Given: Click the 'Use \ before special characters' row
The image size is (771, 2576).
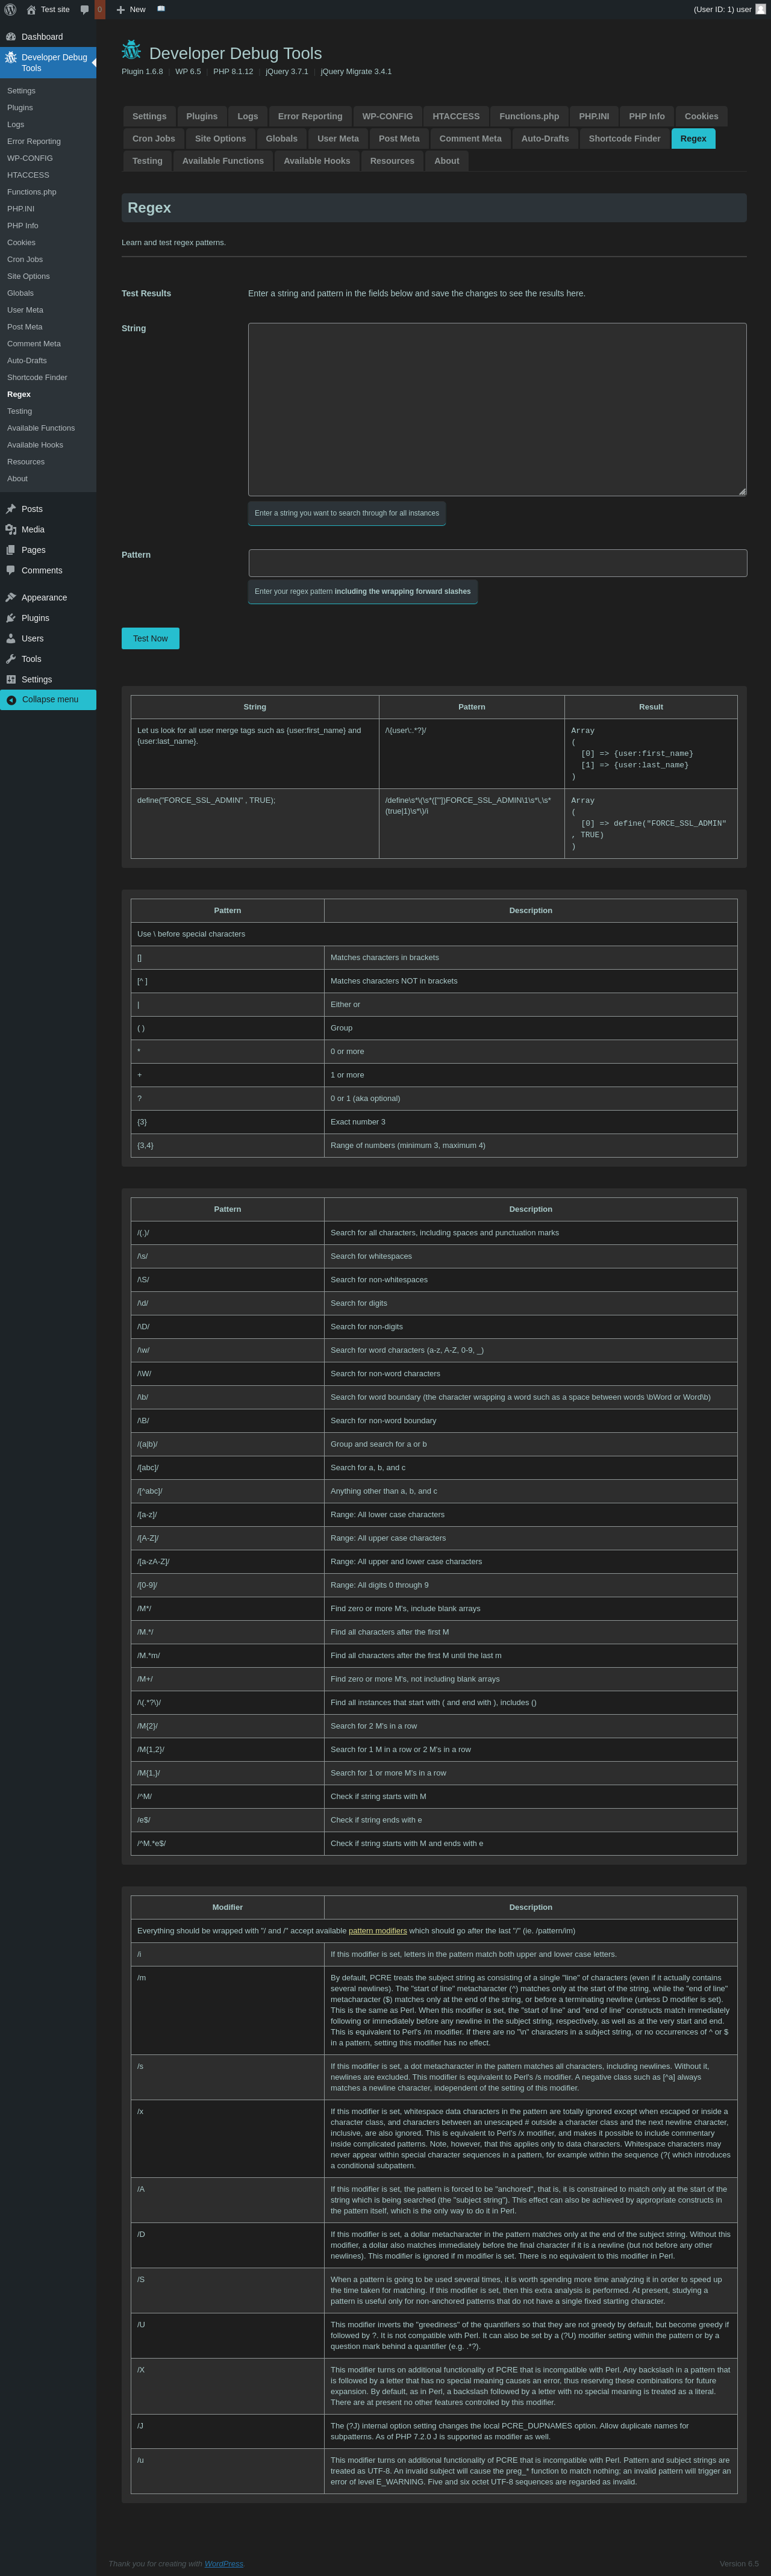Looking at the screenshot, I should pos(434,934).
